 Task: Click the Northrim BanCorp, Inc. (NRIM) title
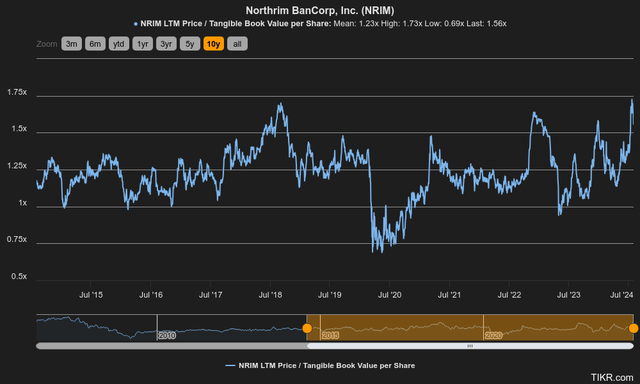[x=320, y=10]
